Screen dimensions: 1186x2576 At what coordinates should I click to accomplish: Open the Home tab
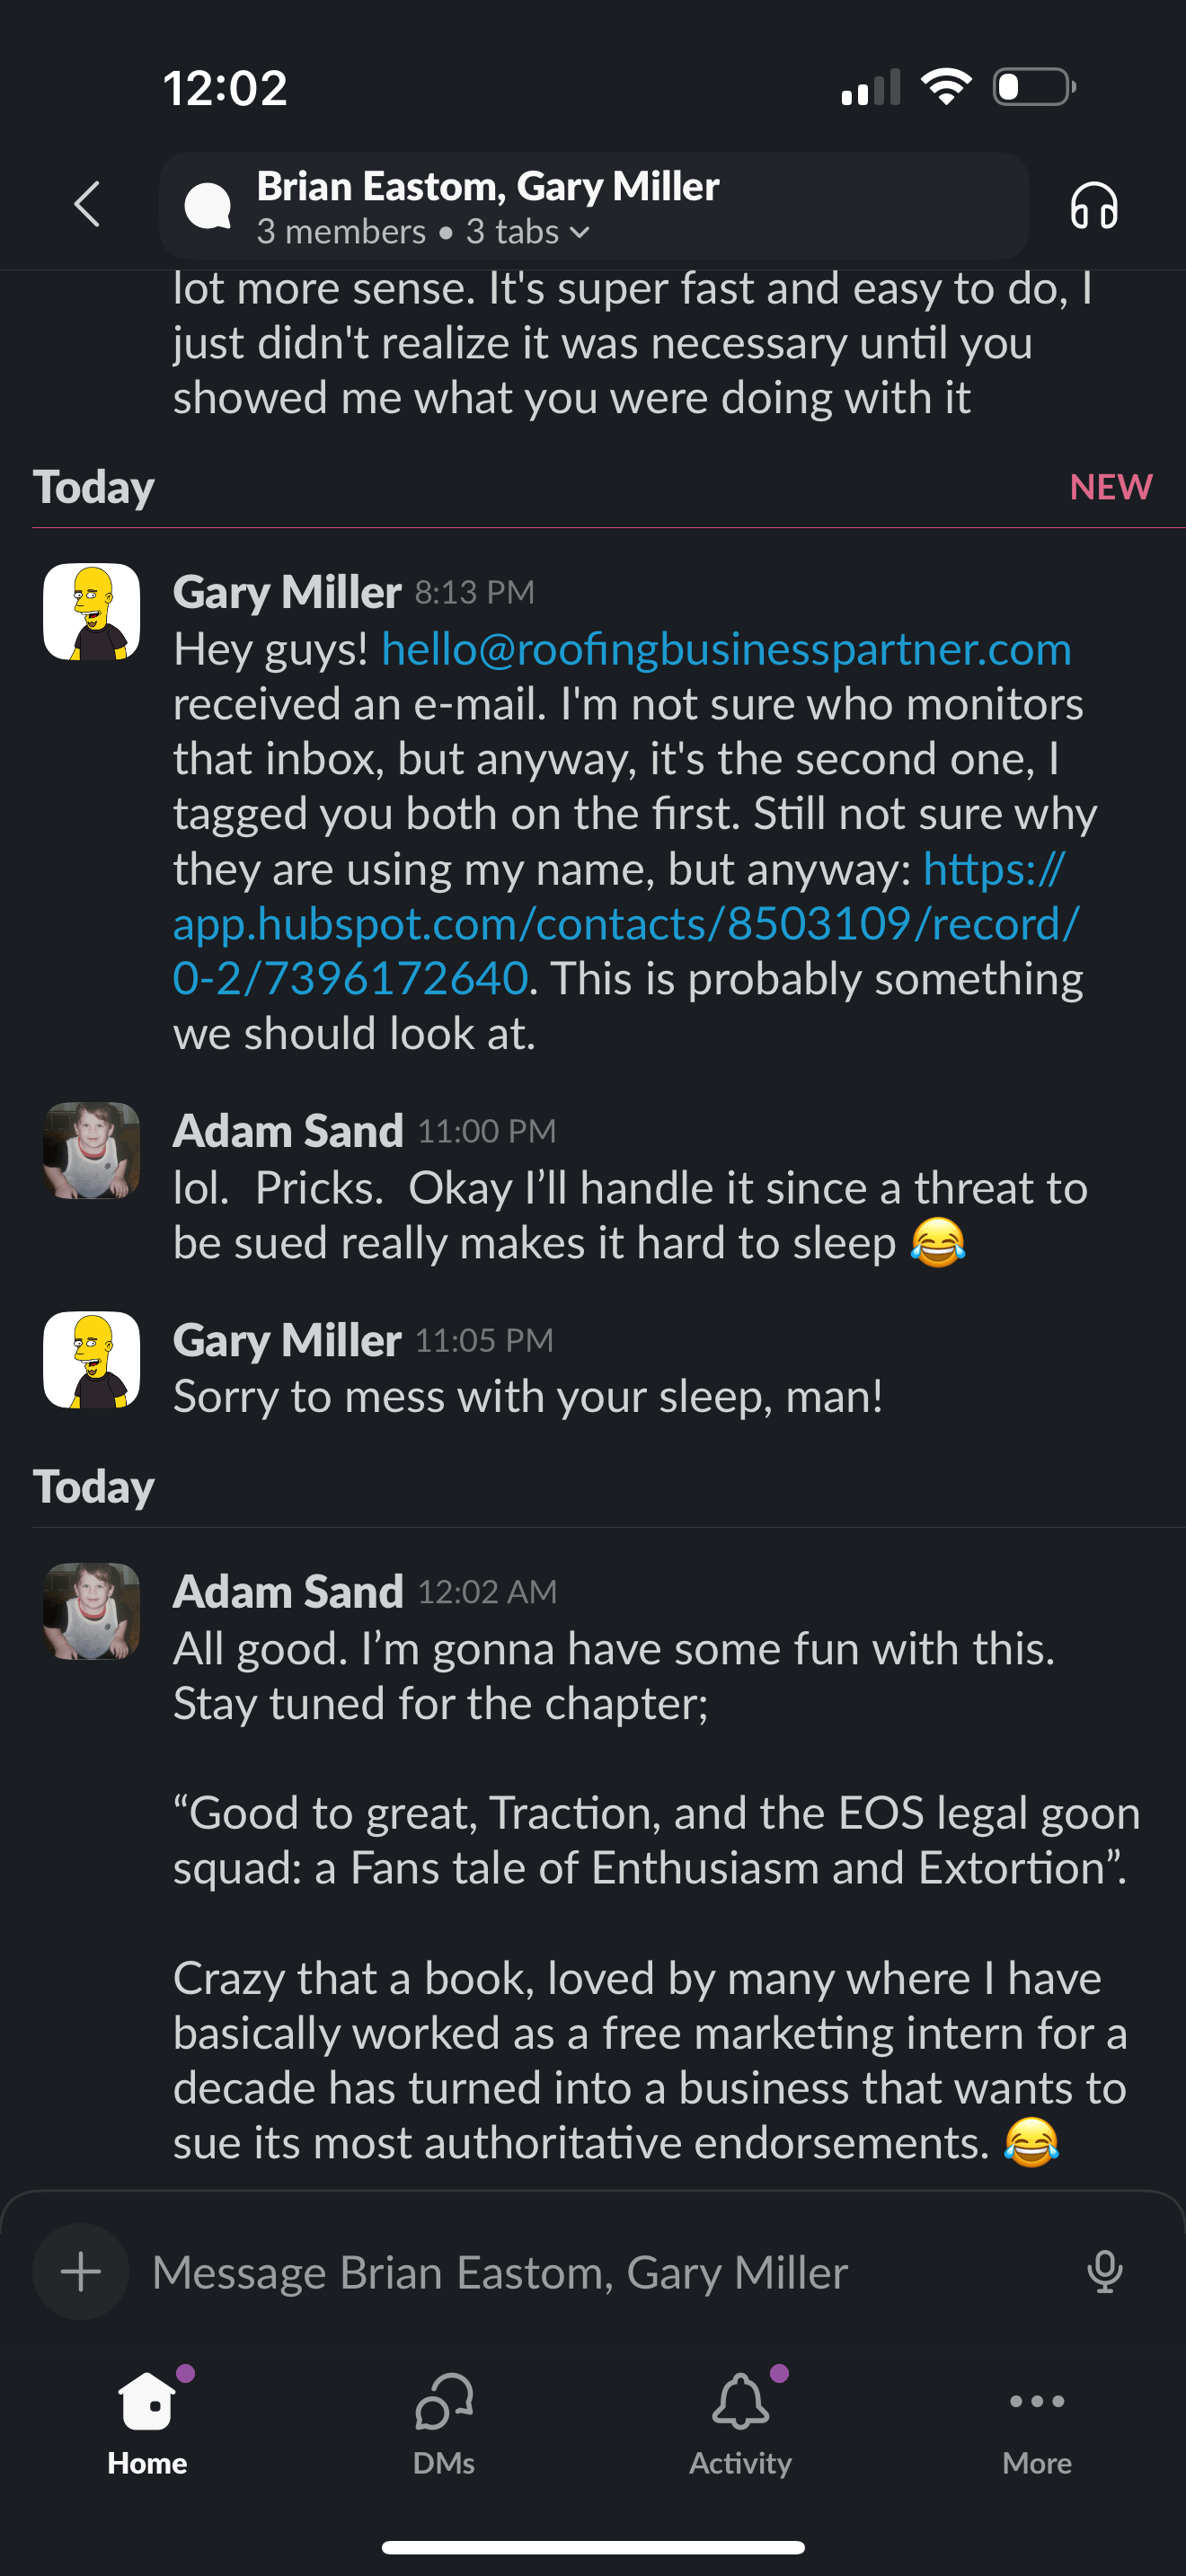[x=147, y=2420]
